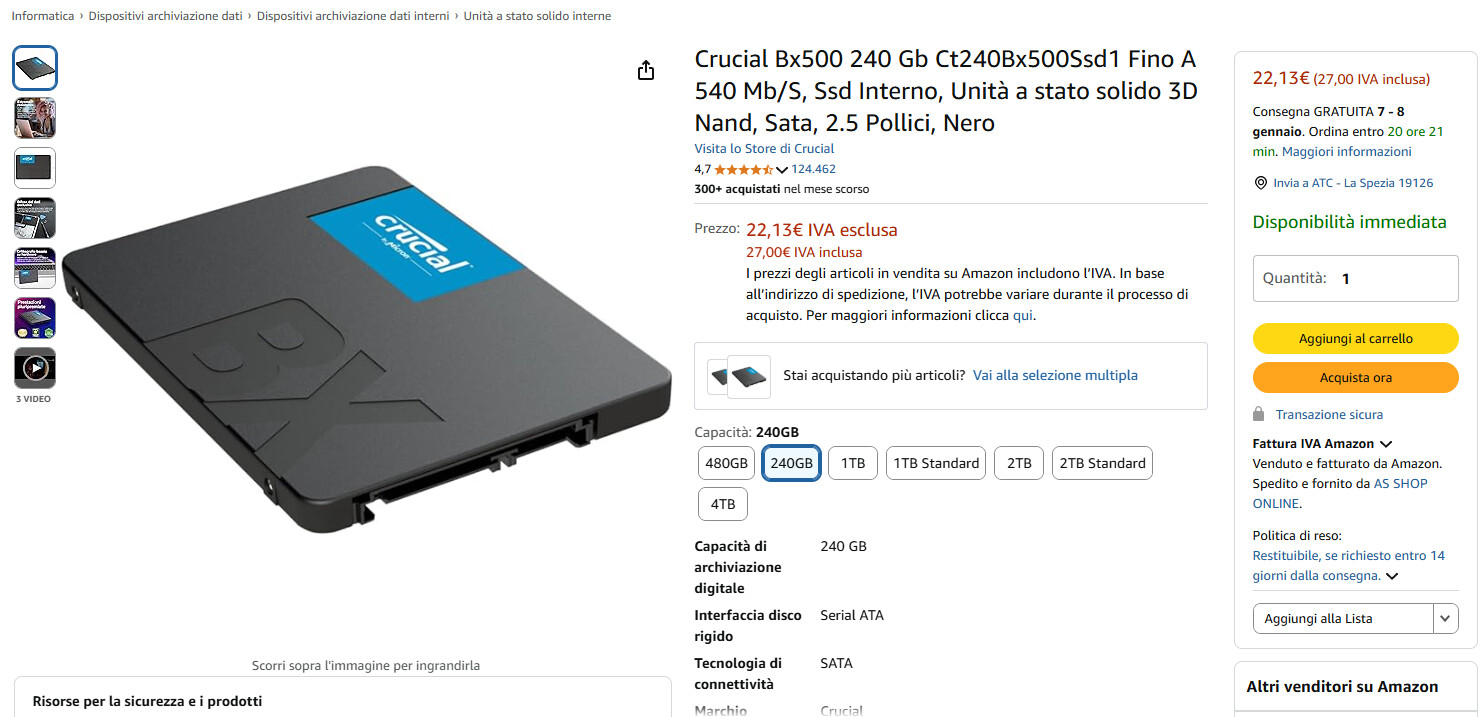The width and height of the screenshot is (1481, 717).
Task: Click the Quantità input field
Action: 1356,279
